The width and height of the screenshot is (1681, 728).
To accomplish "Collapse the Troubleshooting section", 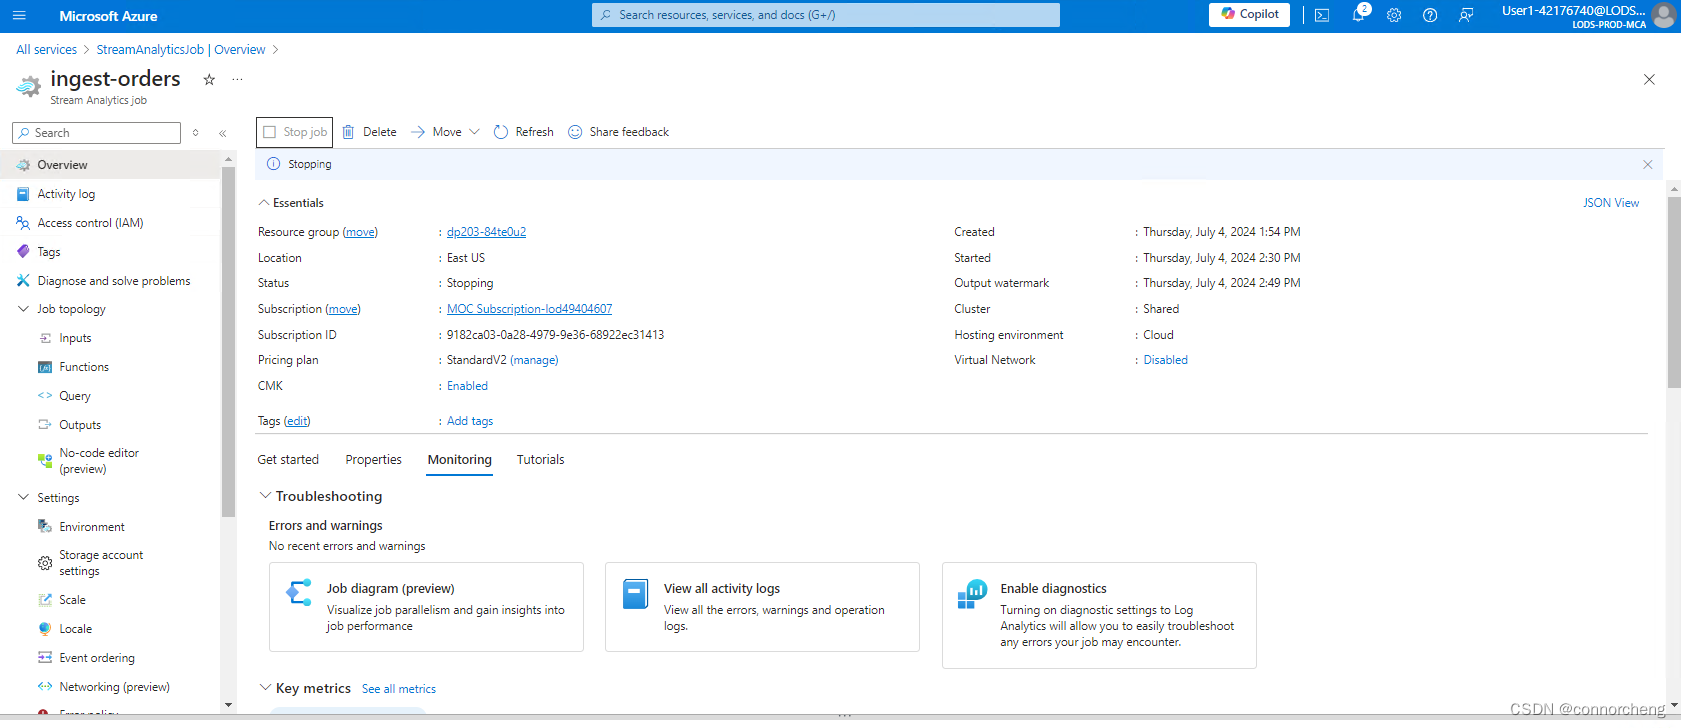I will pos(265,496).
